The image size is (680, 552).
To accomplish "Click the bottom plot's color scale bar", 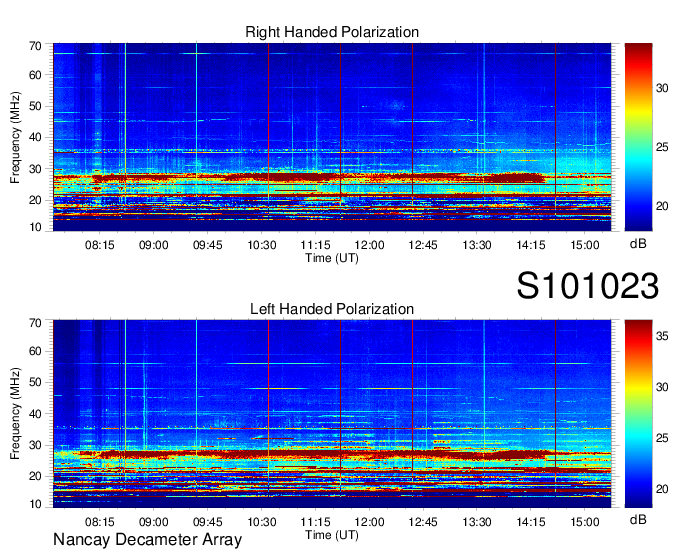I will pos(638,414).
